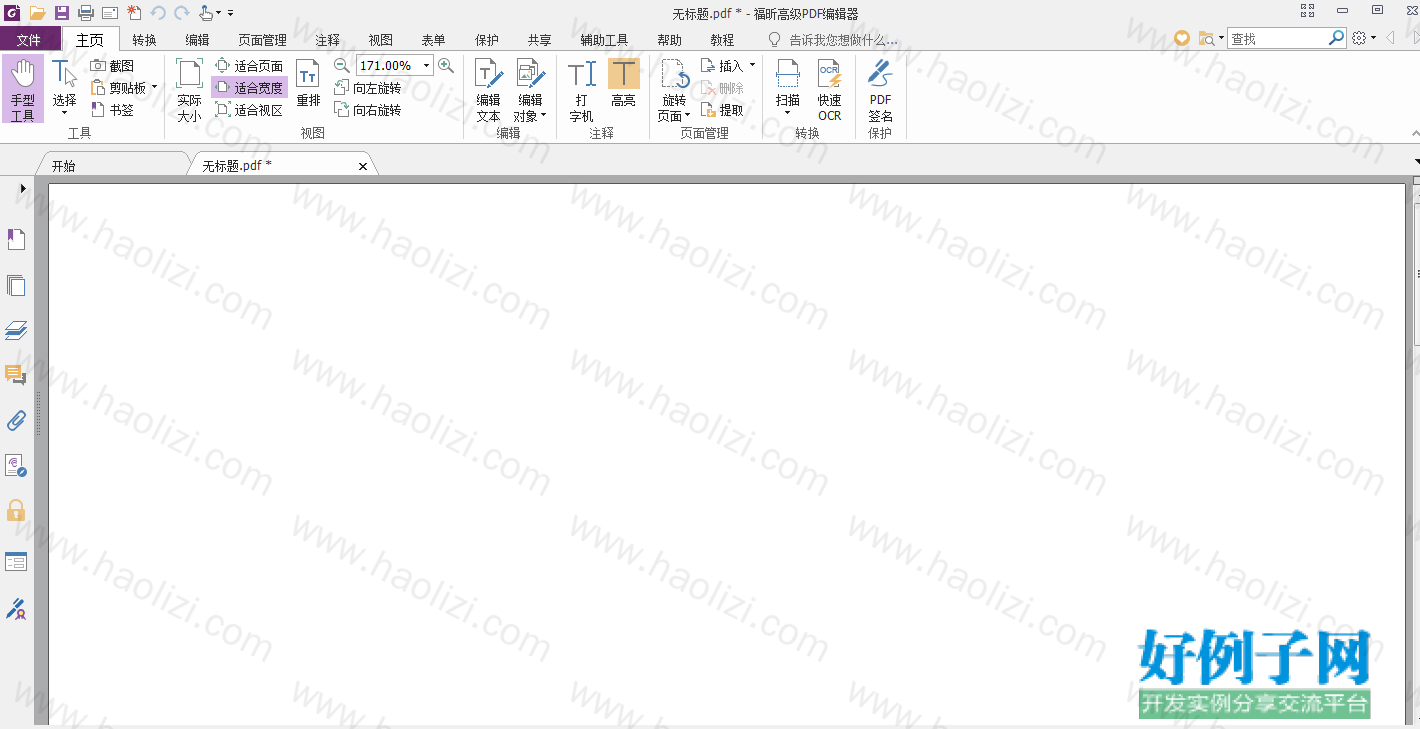
Task: Click the advanced search folder icon
Action: tap(1208, 38)
